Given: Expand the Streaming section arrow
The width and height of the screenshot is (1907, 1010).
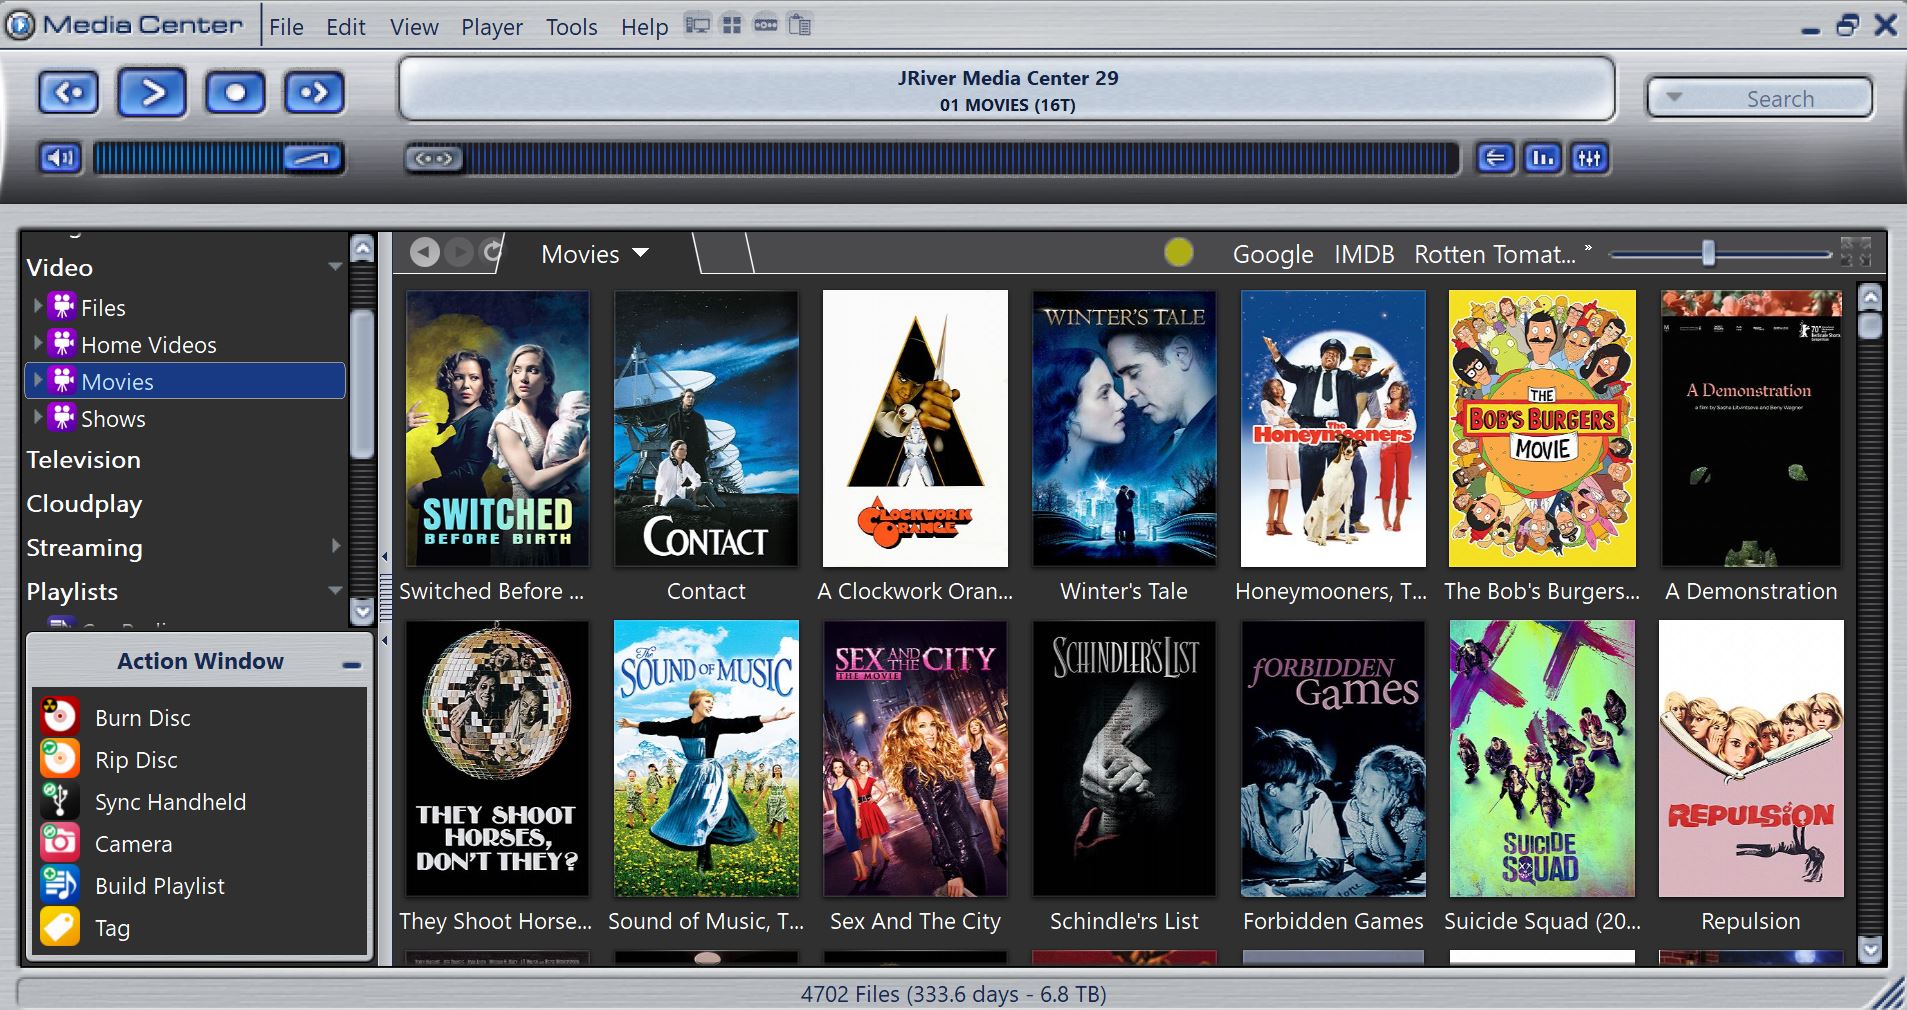Looking at the screenshot, I should pyautogui.click(x=336, y=546).
